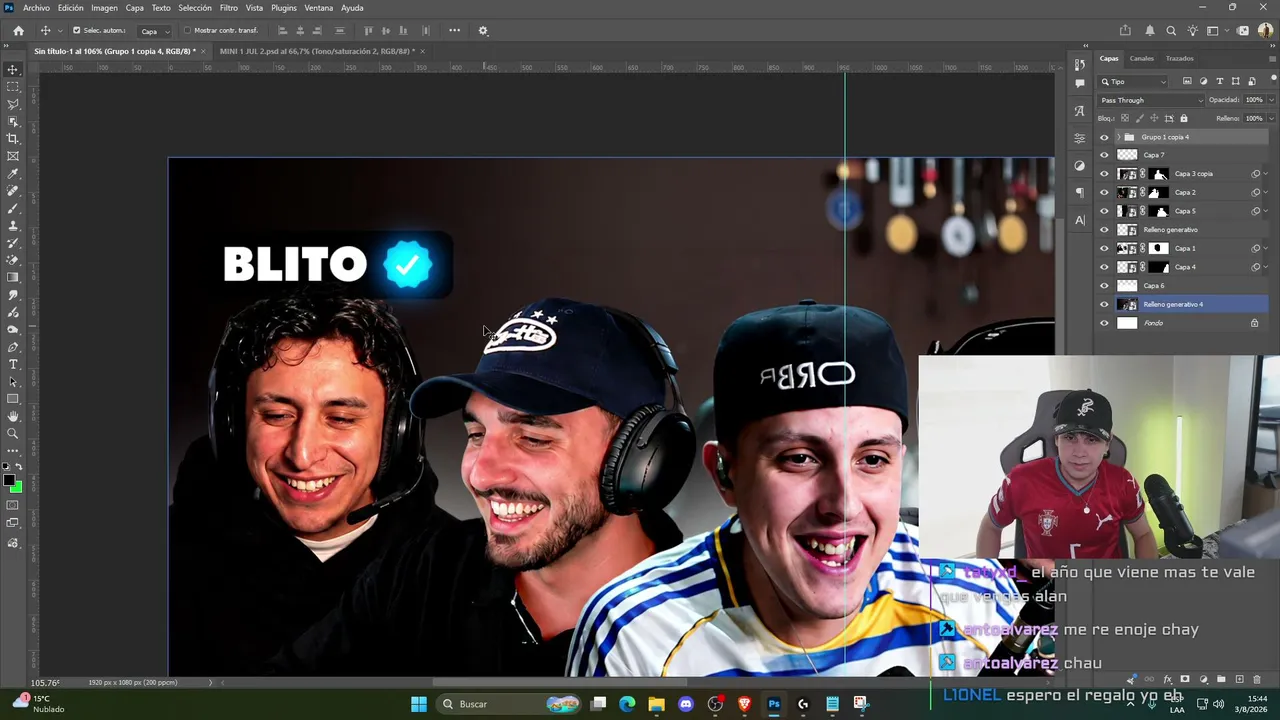
Task: Open the Properties panel icon in the dock
Action: 1080,138
